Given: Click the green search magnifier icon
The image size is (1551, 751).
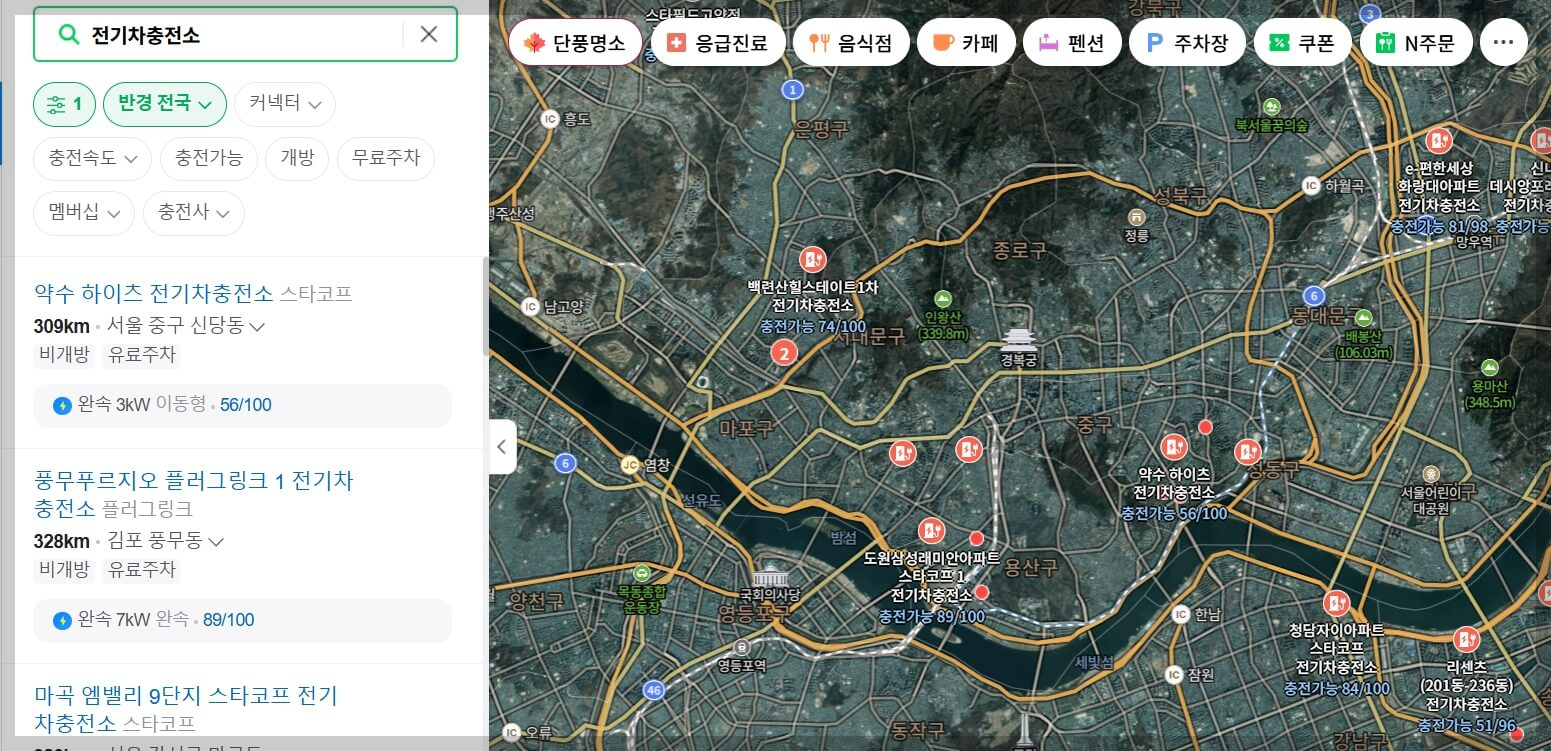Looking at the screenshot, I should [x=68, y=34].
